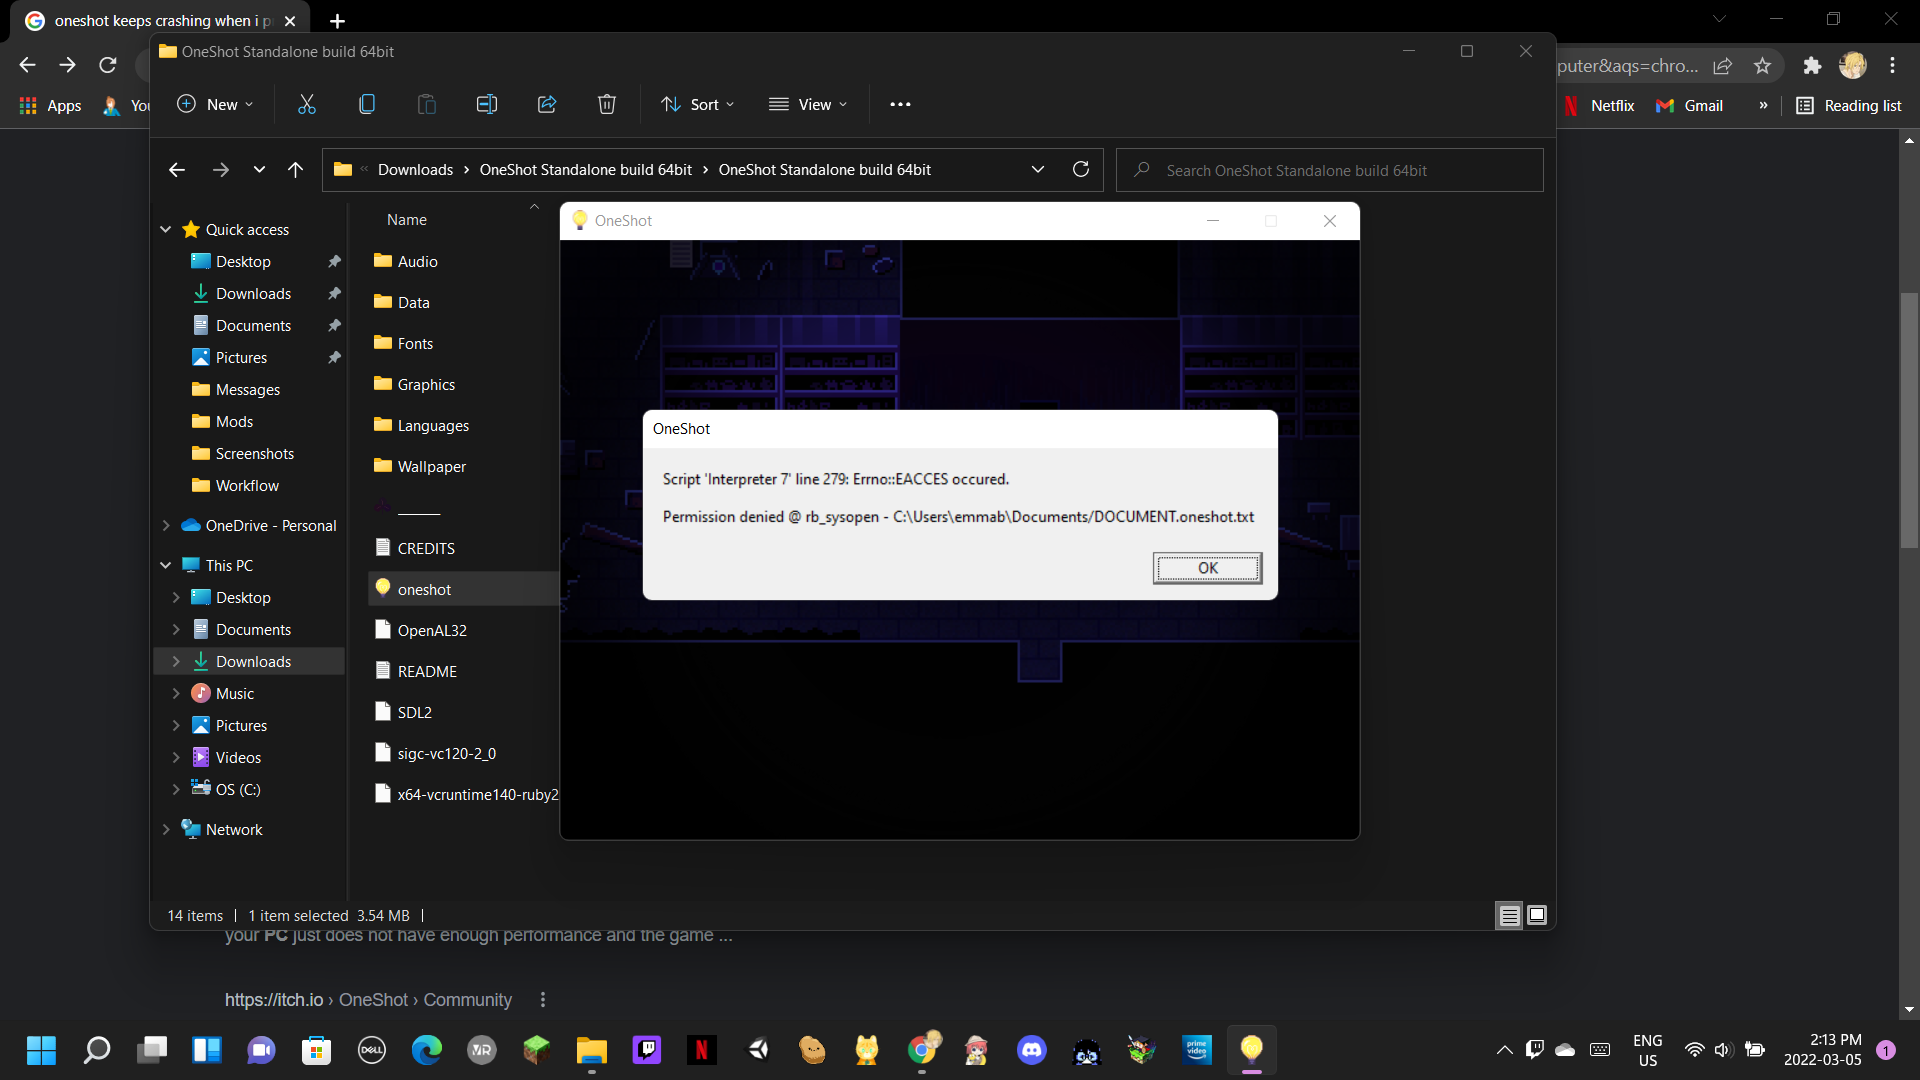The image size is (1920, 1080).
Task: Open the See more three-dots menu
Action: point(900,104)
